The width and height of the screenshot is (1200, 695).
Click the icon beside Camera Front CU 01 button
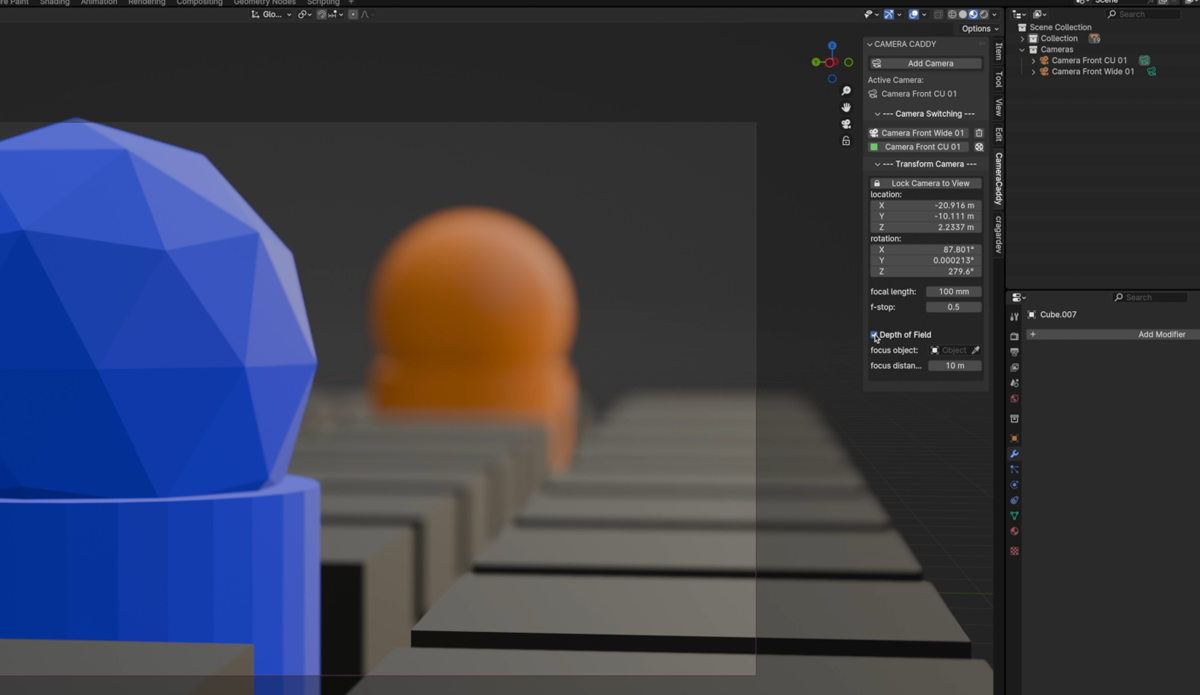click(979, 147)
